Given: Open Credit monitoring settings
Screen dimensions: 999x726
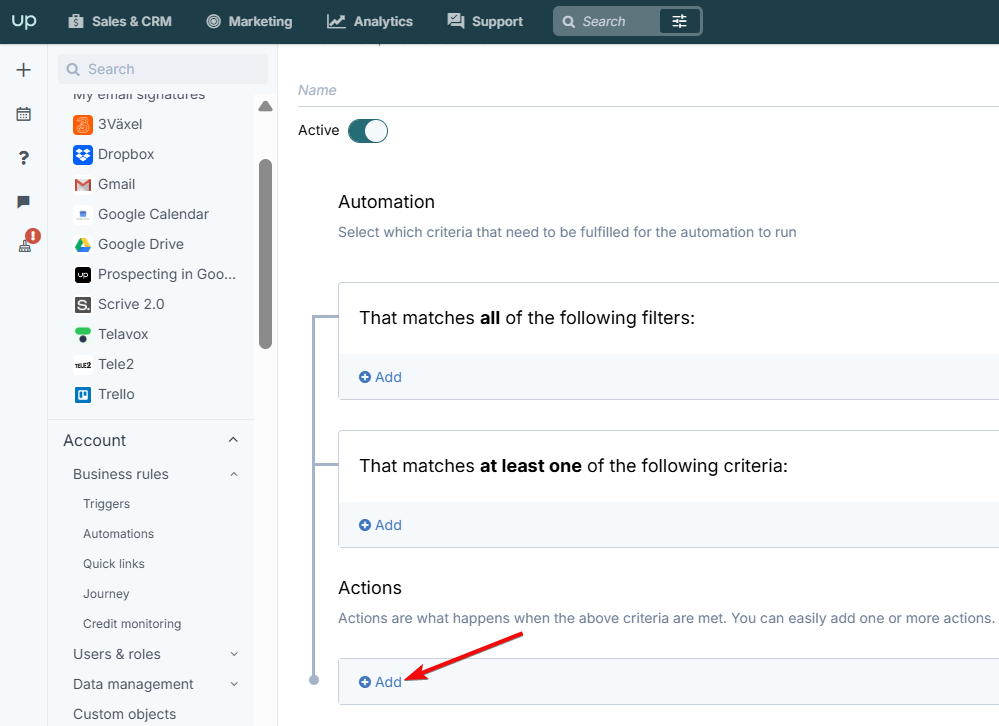Looking at the screenshot, I should pos(132,623).
